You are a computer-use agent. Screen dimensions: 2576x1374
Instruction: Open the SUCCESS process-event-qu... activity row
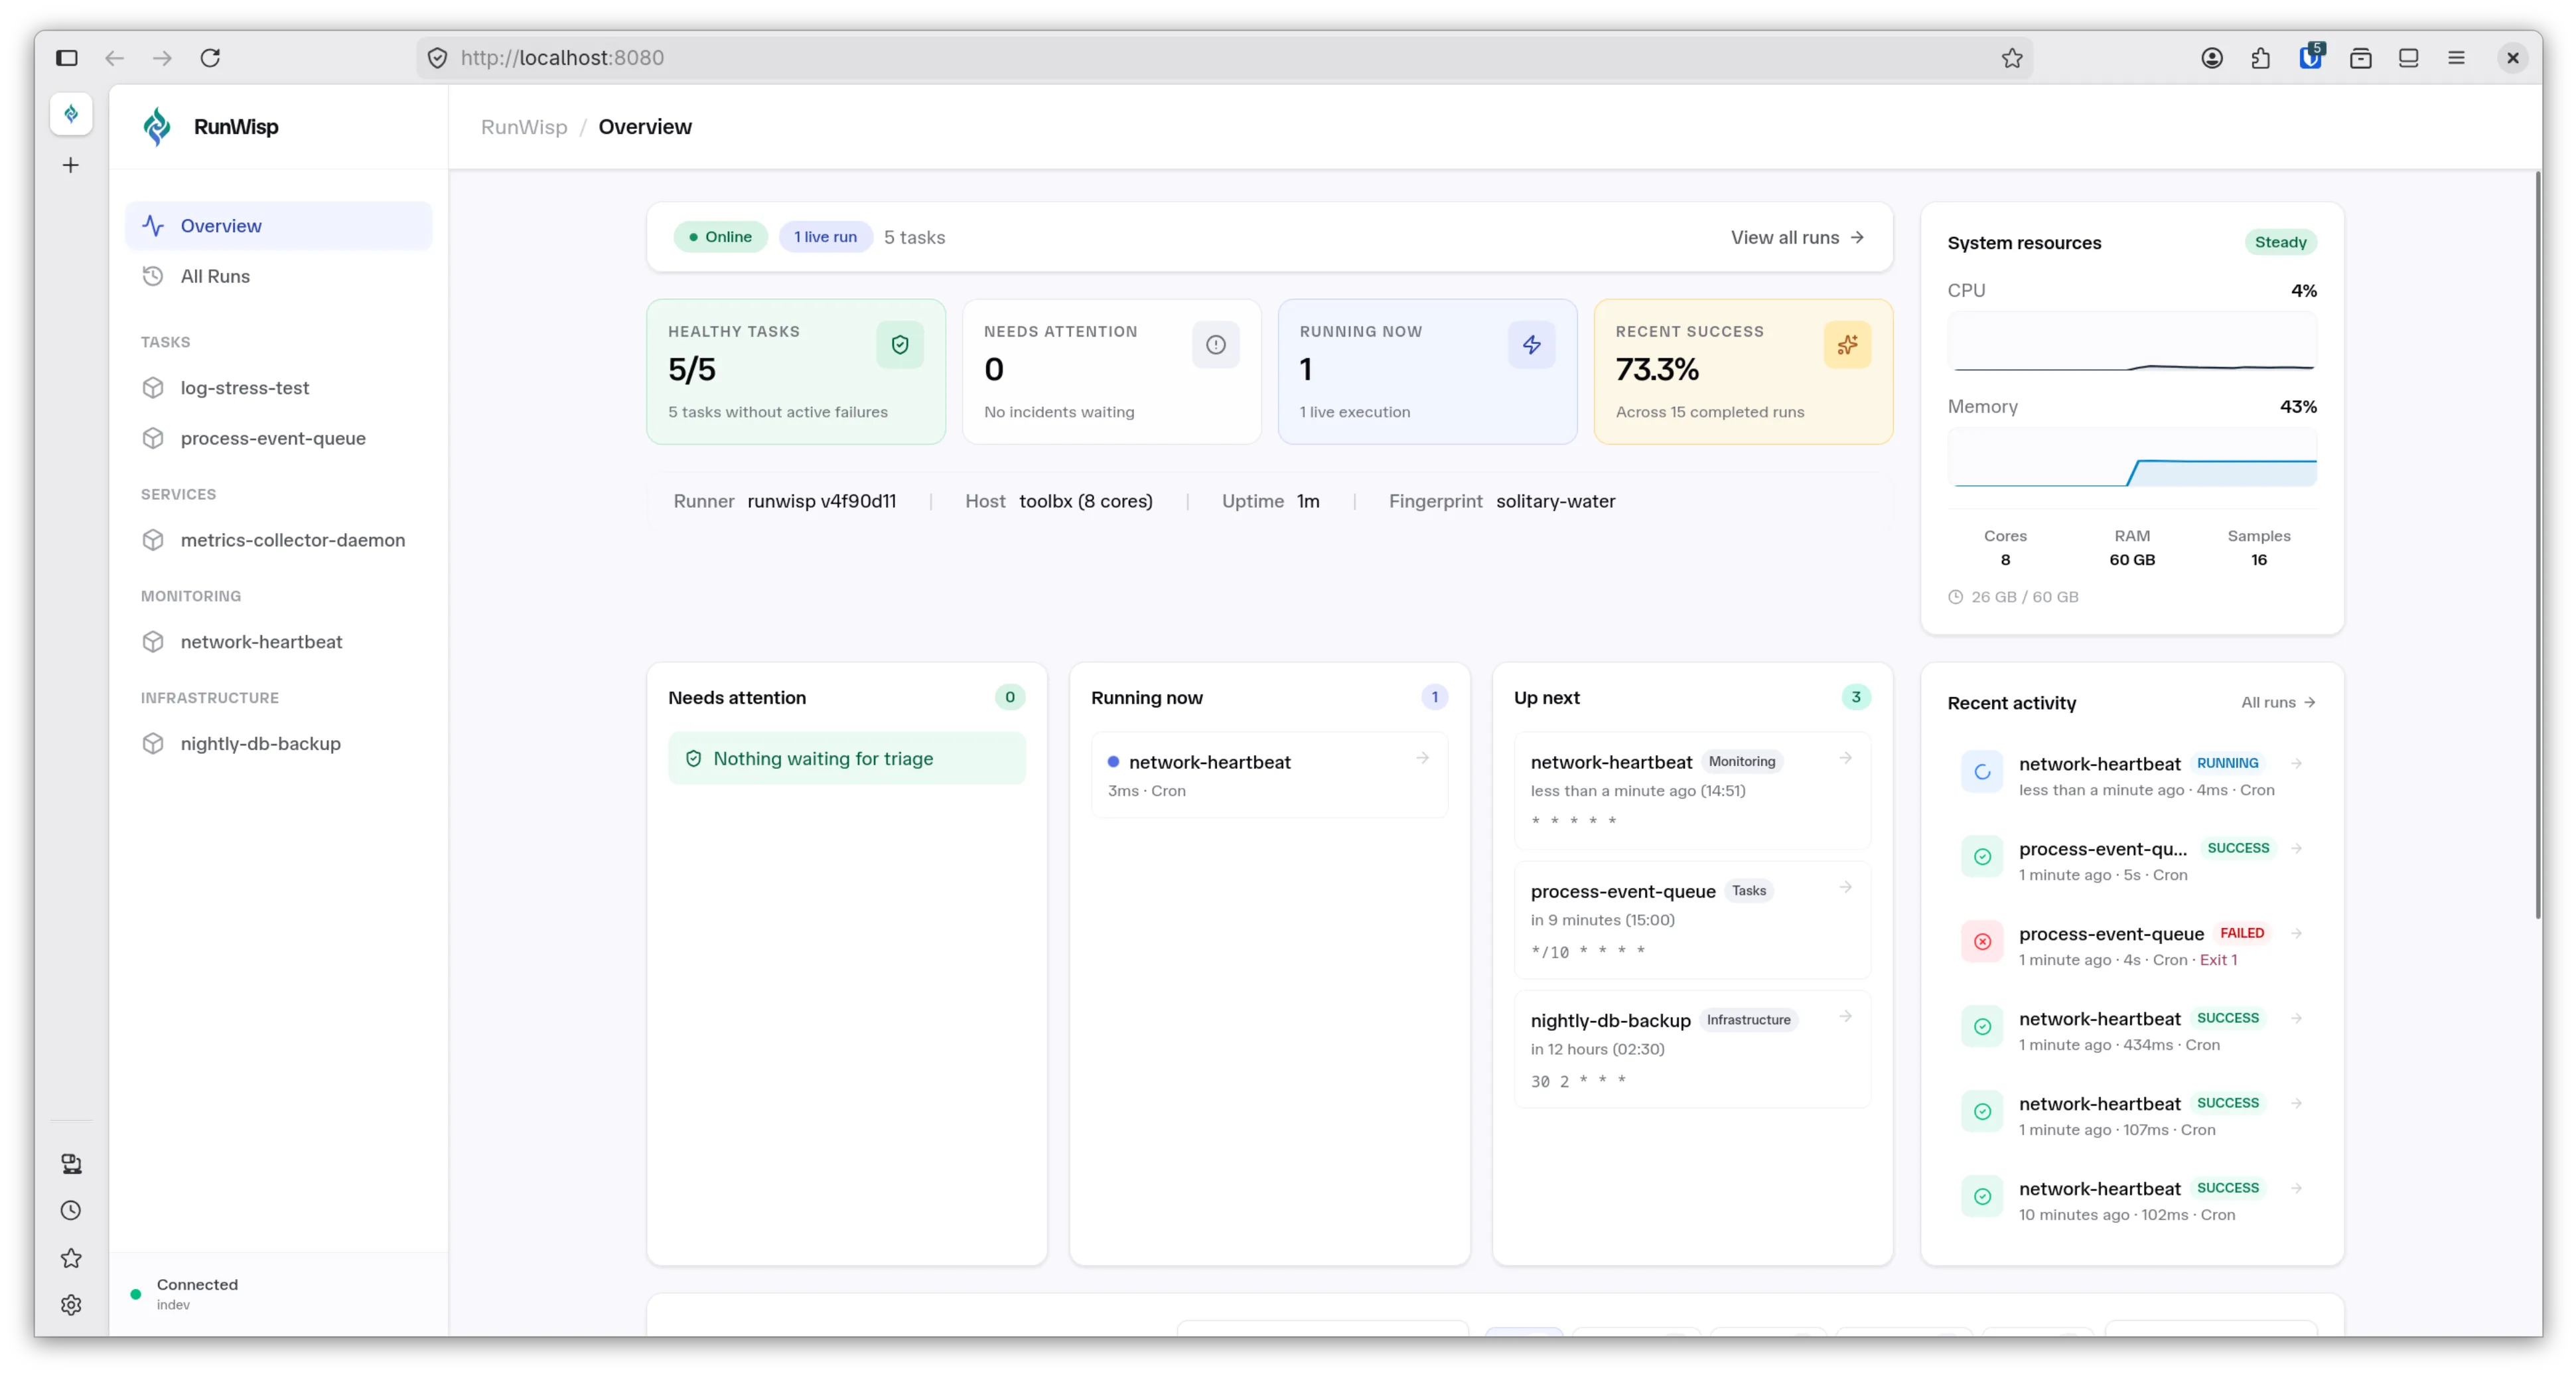(x=2132, y=860)
